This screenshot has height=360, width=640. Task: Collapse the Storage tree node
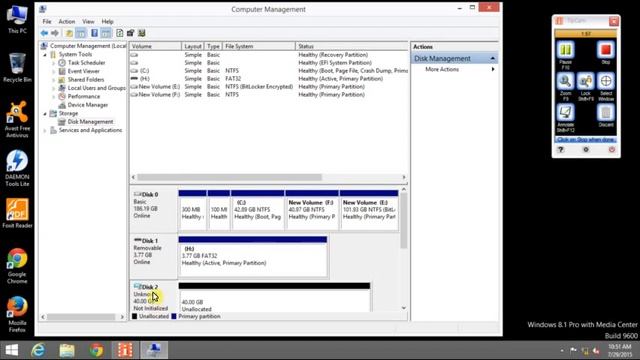[45, 113]
